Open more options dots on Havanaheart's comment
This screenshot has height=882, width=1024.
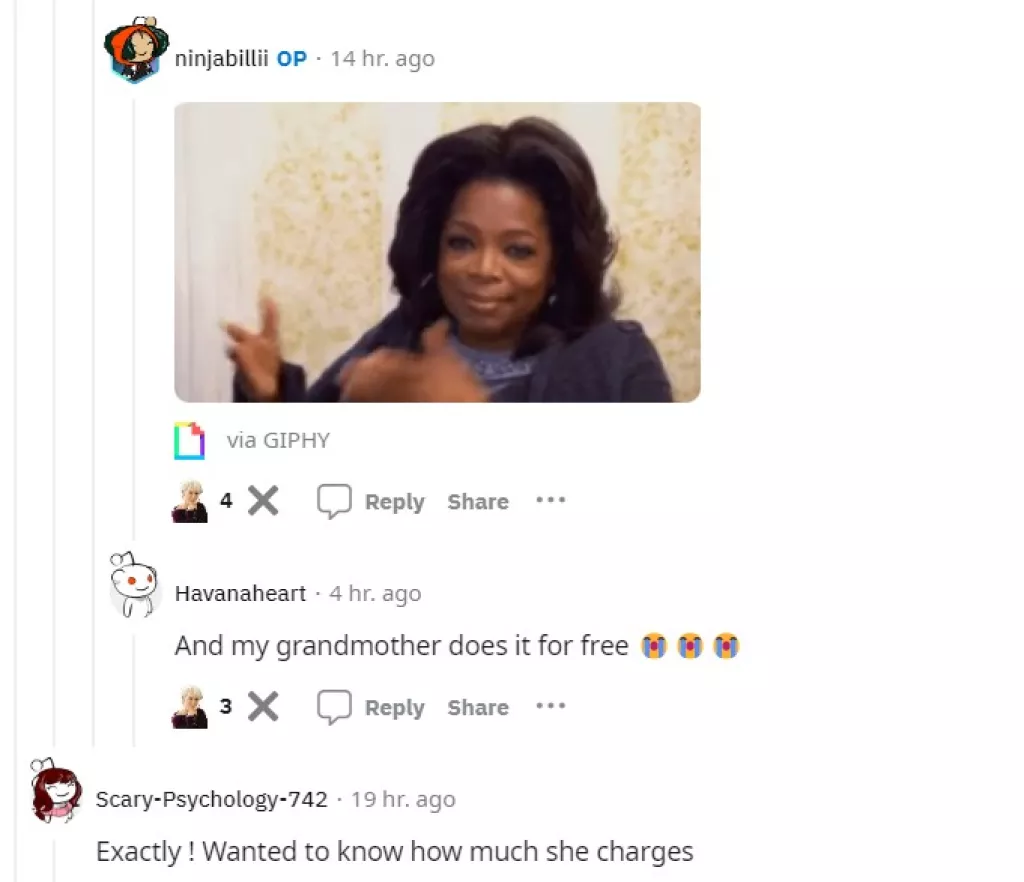pos(551,706)
